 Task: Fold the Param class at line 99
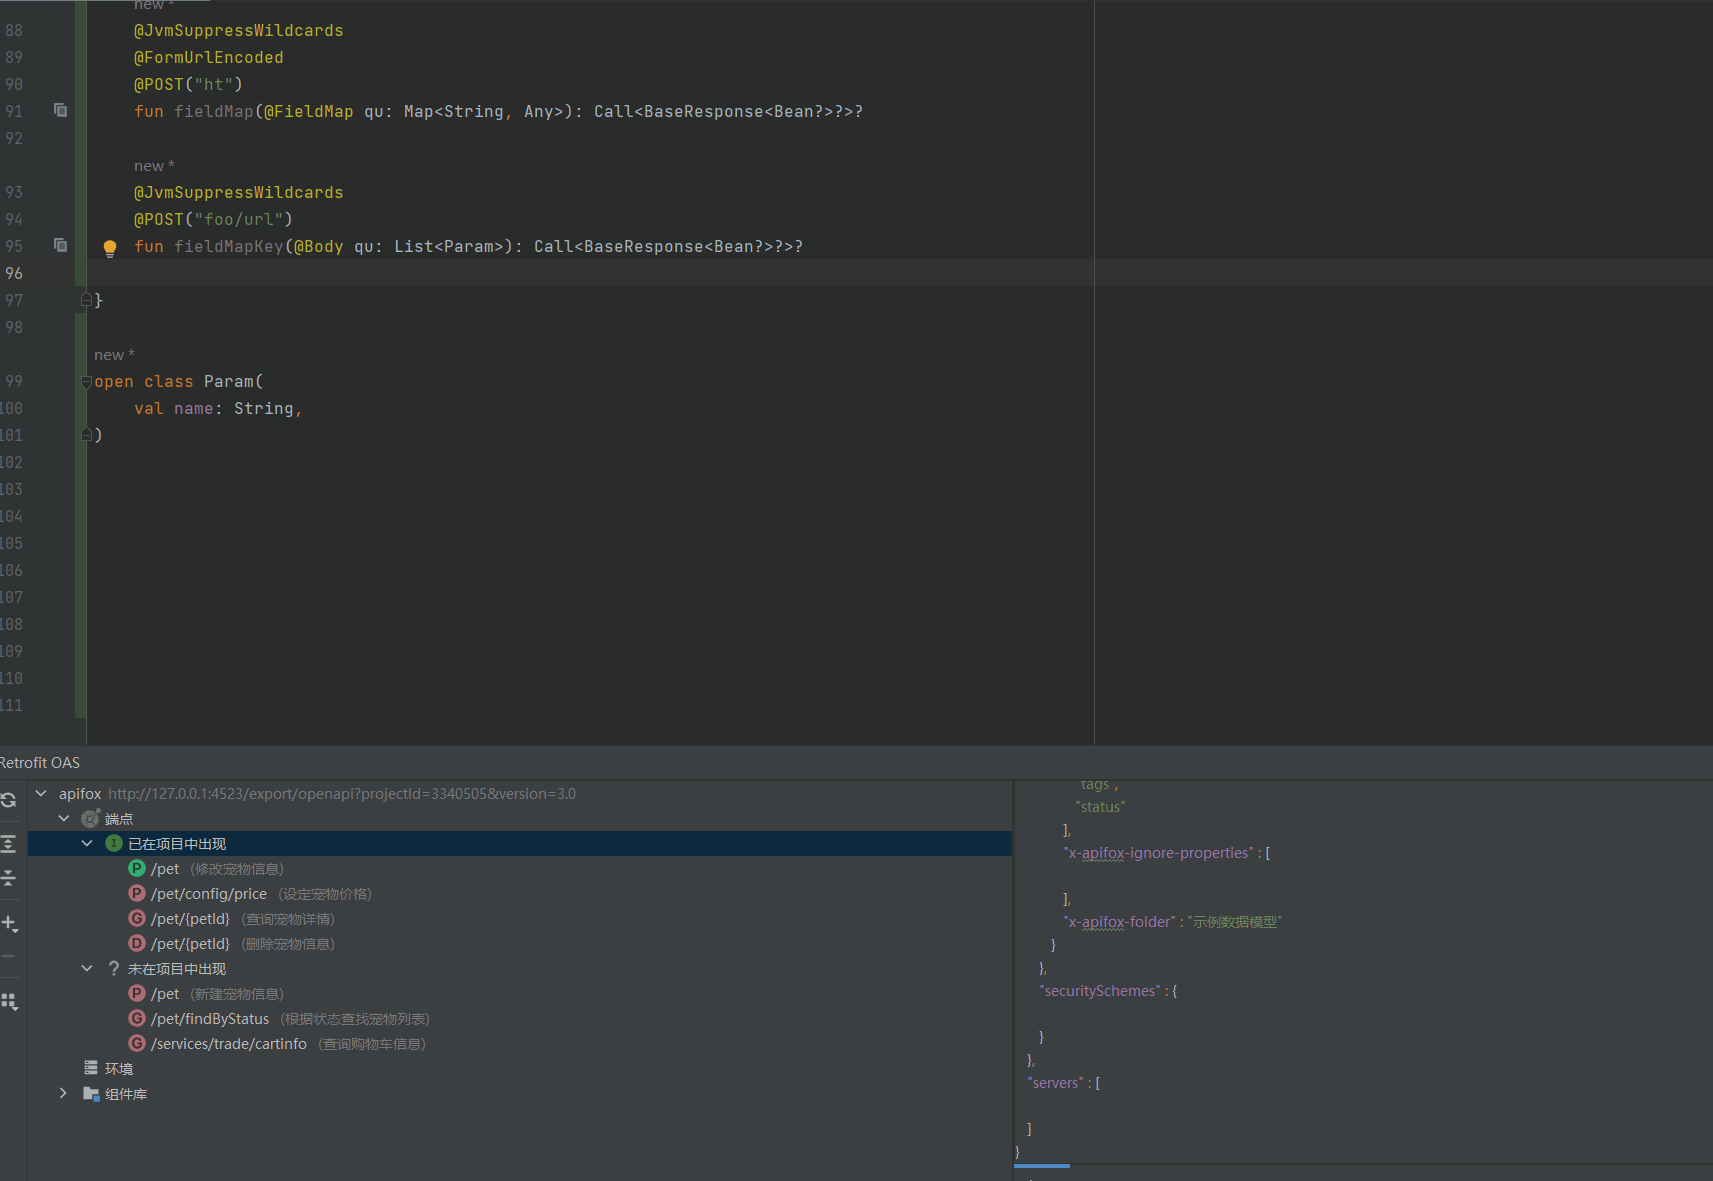(86, 382)
